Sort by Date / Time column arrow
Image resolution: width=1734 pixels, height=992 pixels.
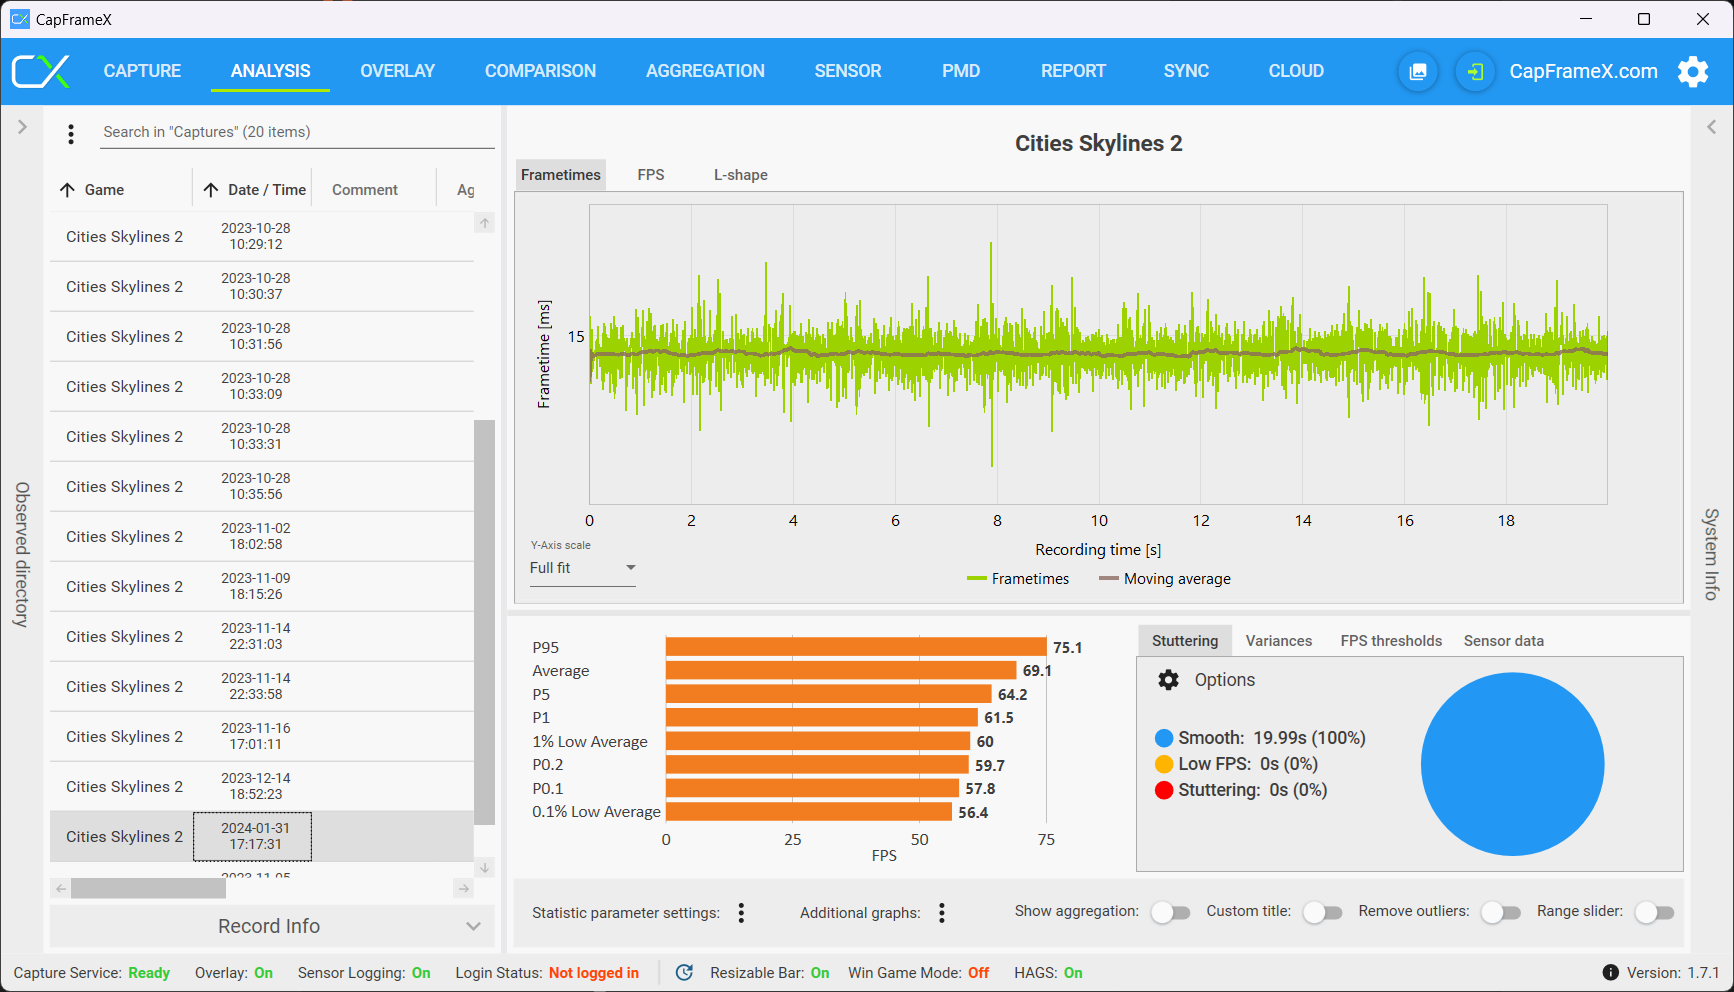[211, 190]
